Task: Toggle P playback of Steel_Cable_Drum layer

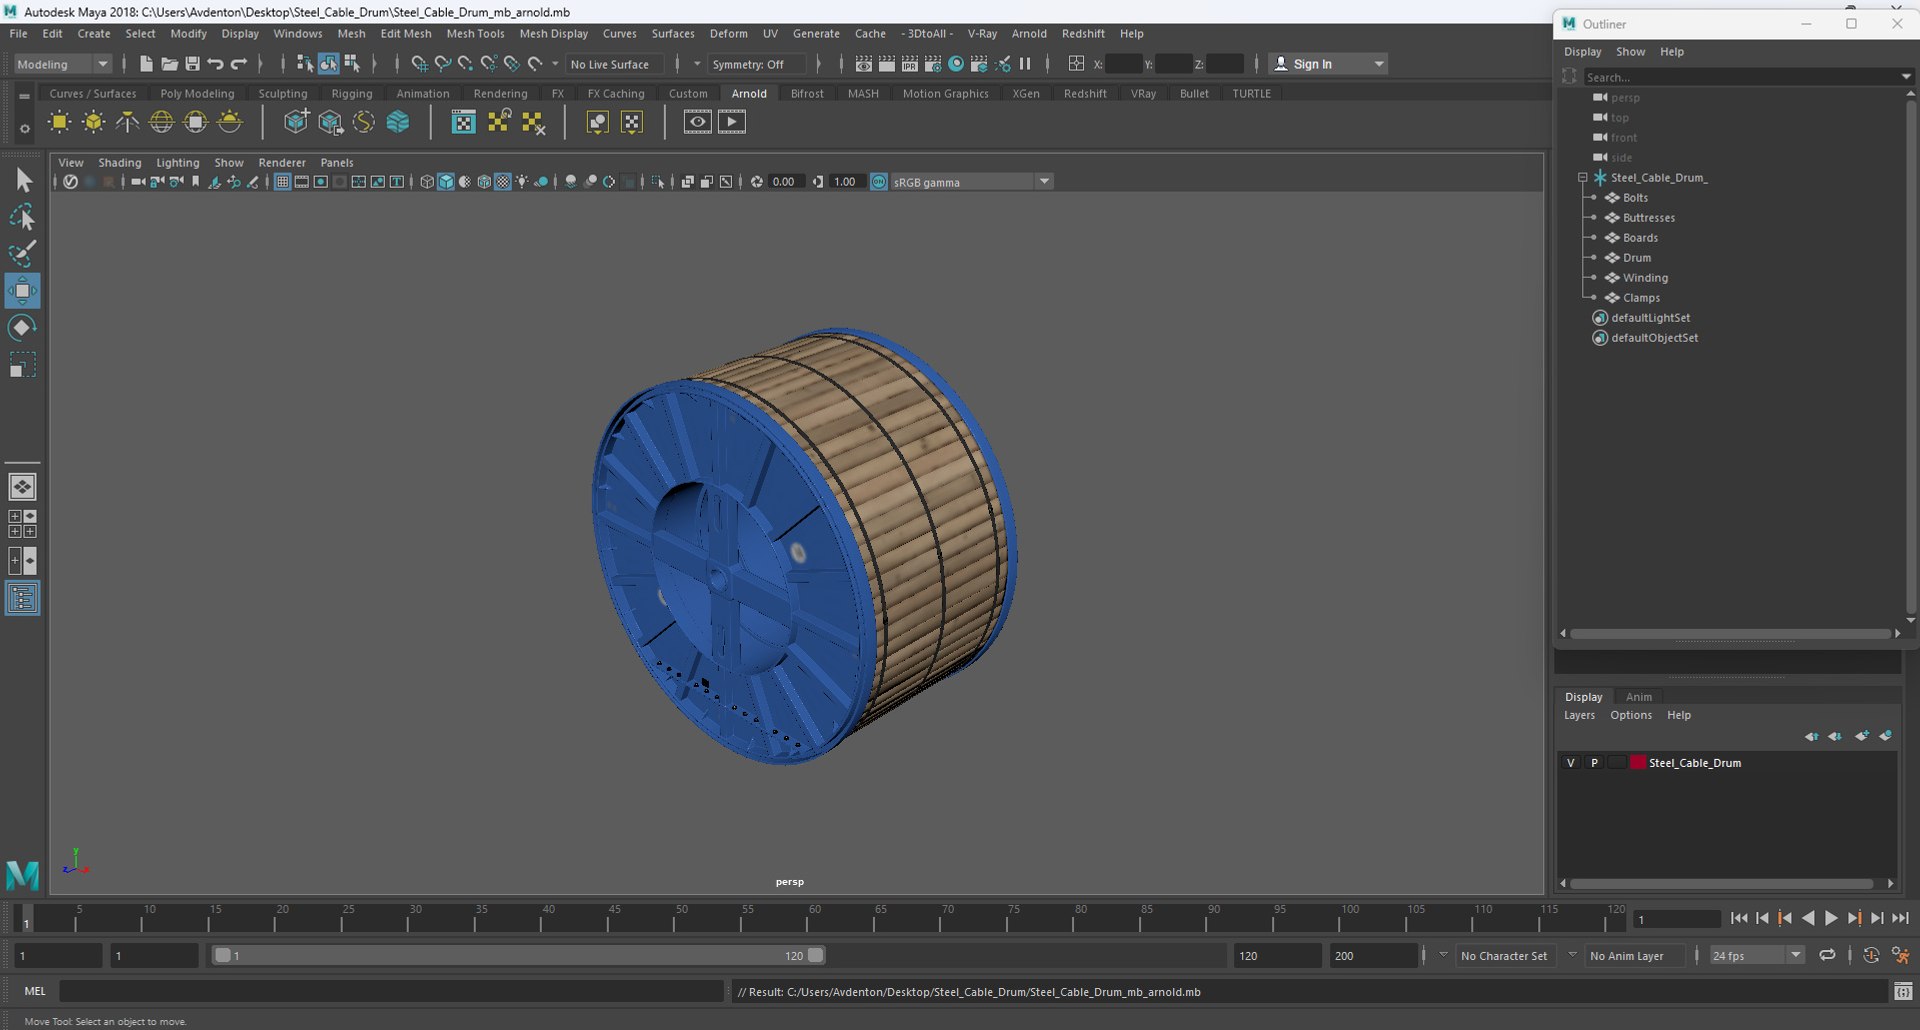Action: point(1595,763)
